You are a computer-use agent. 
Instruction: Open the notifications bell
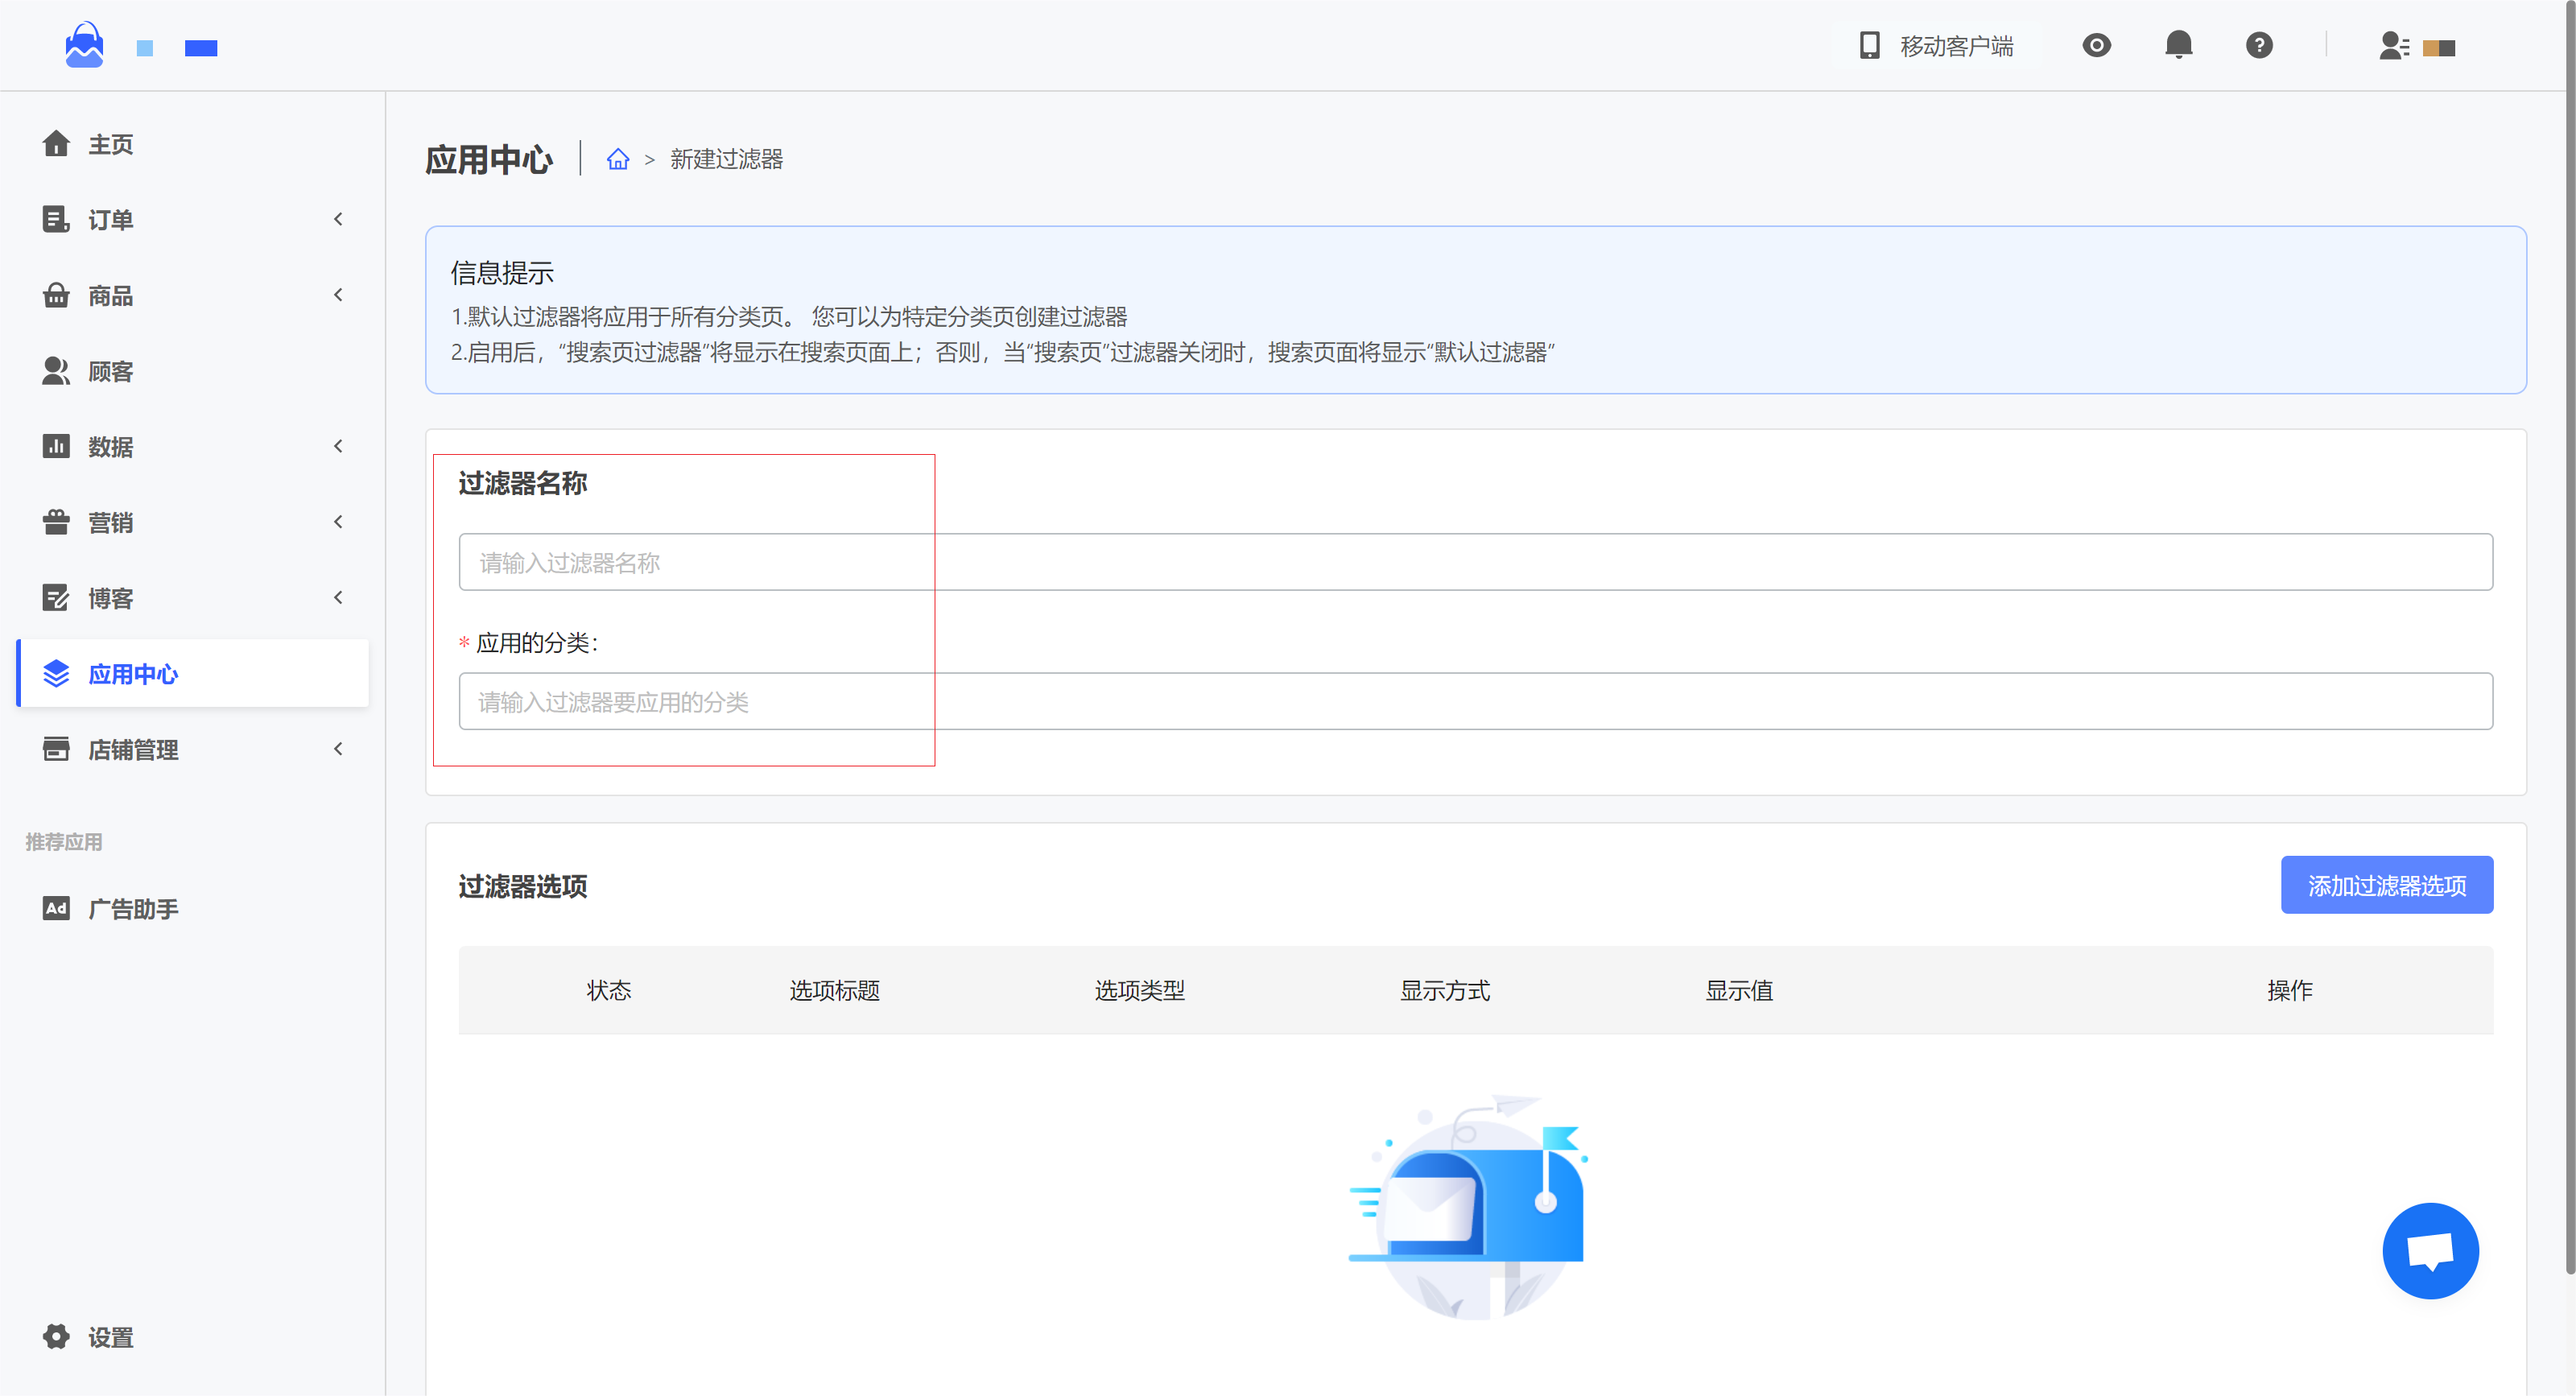pyautogui.click(x=2178, y=45)
